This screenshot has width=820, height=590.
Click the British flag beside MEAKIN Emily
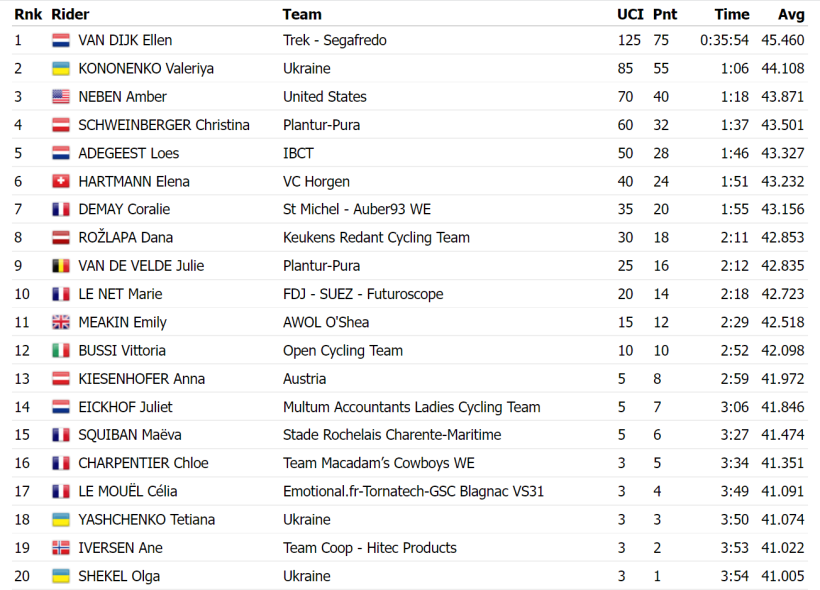[x=61, y=322]
